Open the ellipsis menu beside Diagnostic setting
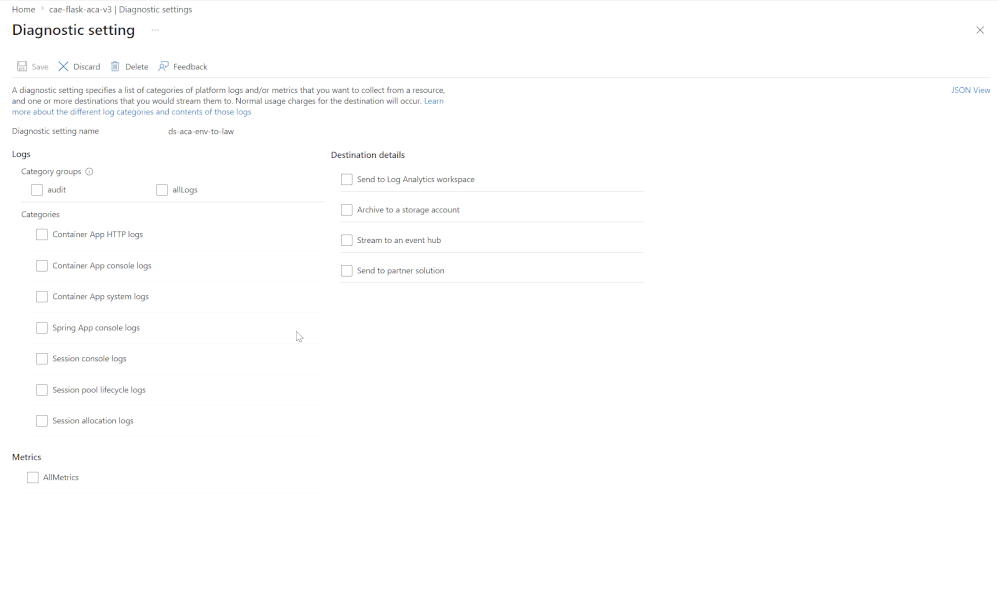Screen dimensions: 999x594 [x=155, y=30]
